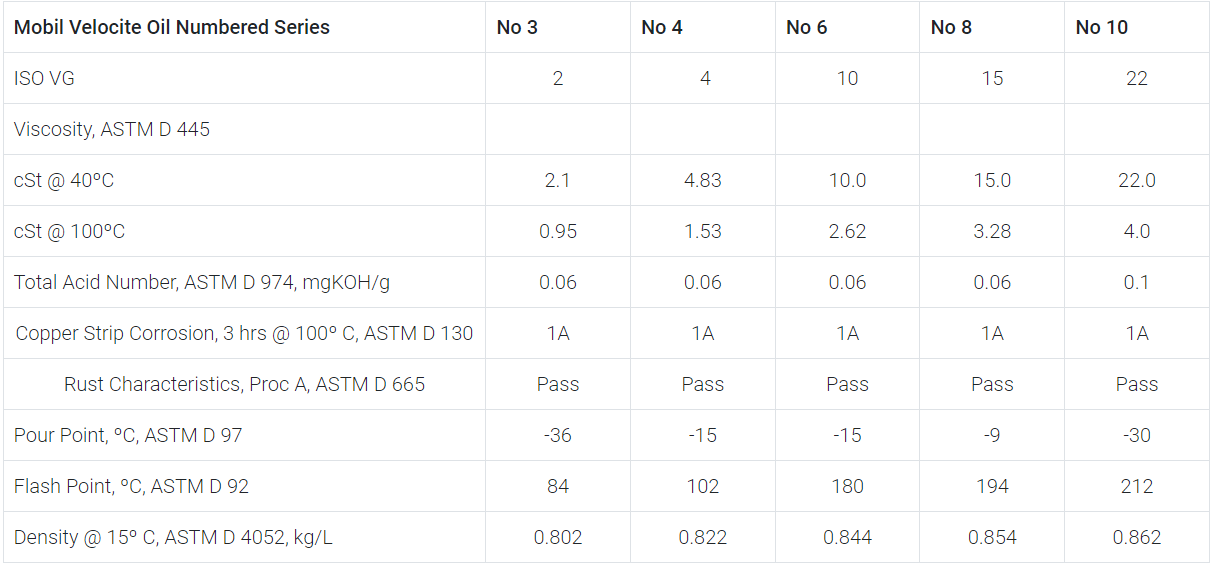Click the Pour Point value -36
1211x563 pixels.
[558, 435]
